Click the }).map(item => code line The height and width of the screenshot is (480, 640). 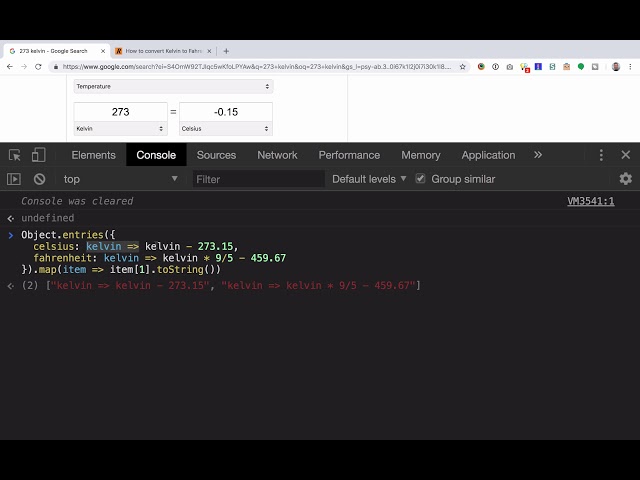point(121,269)
